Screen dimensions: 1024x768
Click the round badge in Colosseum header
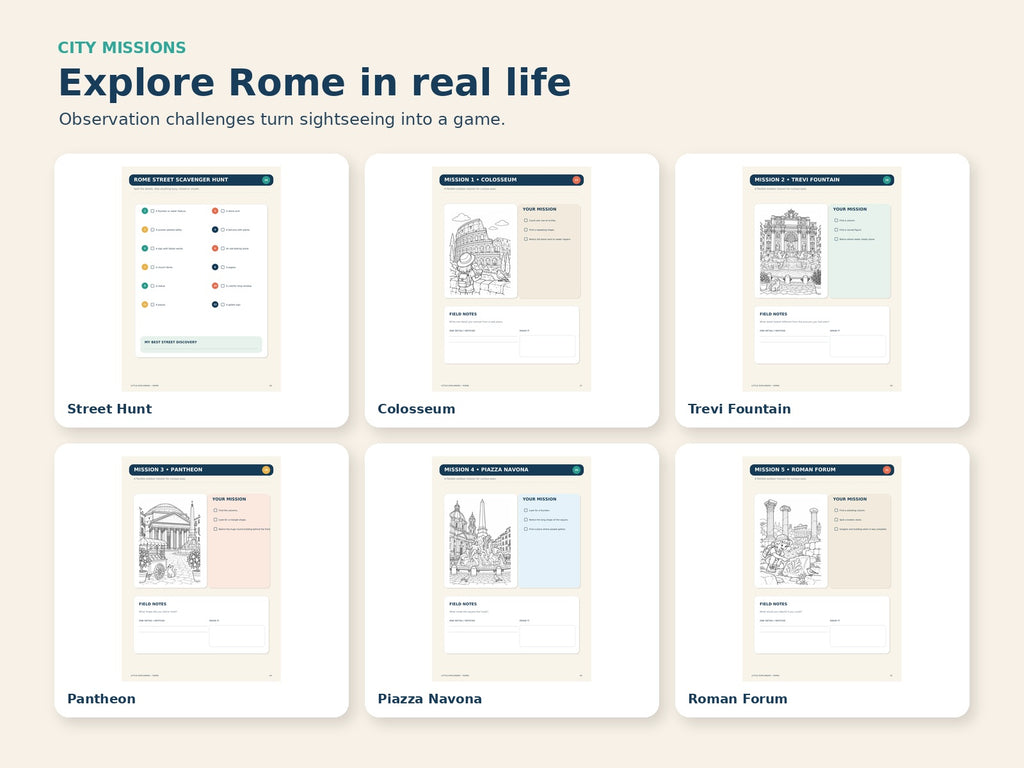(x=577, y=180)
